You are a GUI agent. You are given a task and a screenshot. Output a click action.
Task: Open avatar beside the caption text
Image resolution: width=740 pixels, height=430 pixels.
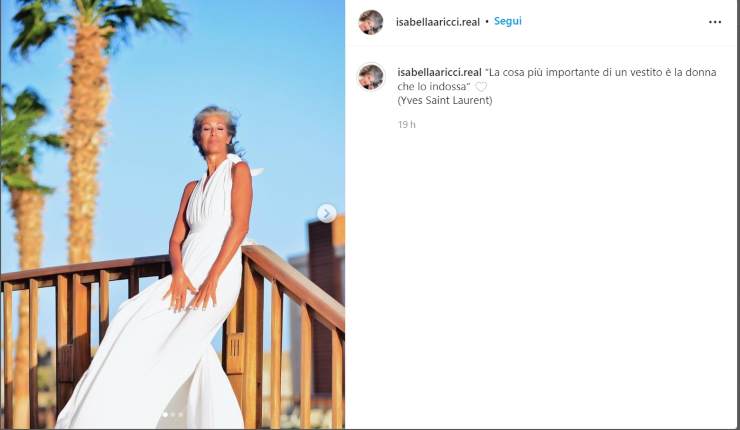(371, 76)
